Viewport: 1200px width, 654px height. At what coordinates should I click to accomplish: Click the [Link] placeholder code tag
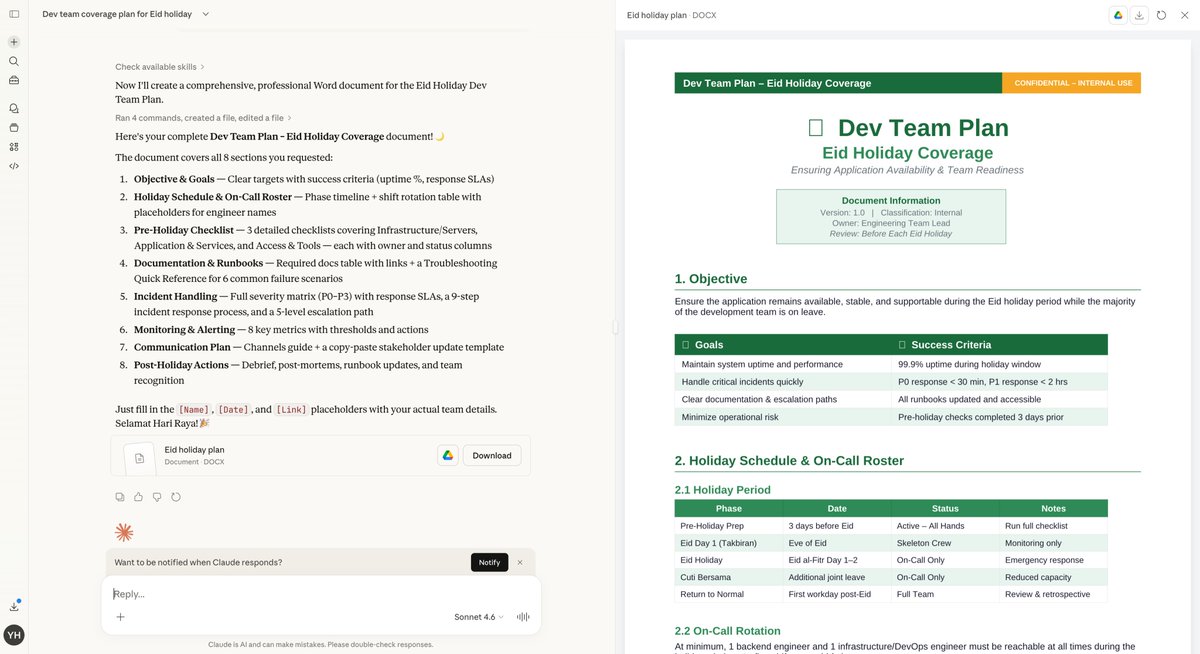pyautogui.click(x=291, y=410)
